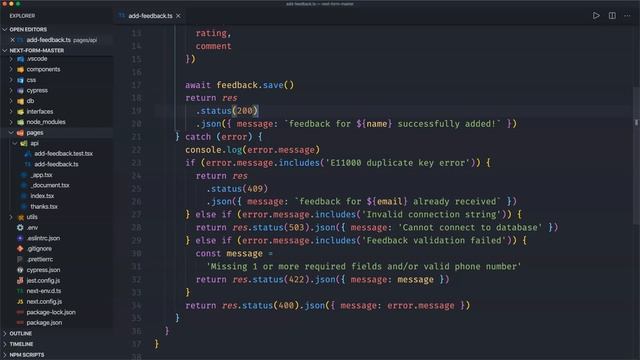This screenshot has width=640, height=360.
Task: Expand the Timeline section
Action: [5, 344]
